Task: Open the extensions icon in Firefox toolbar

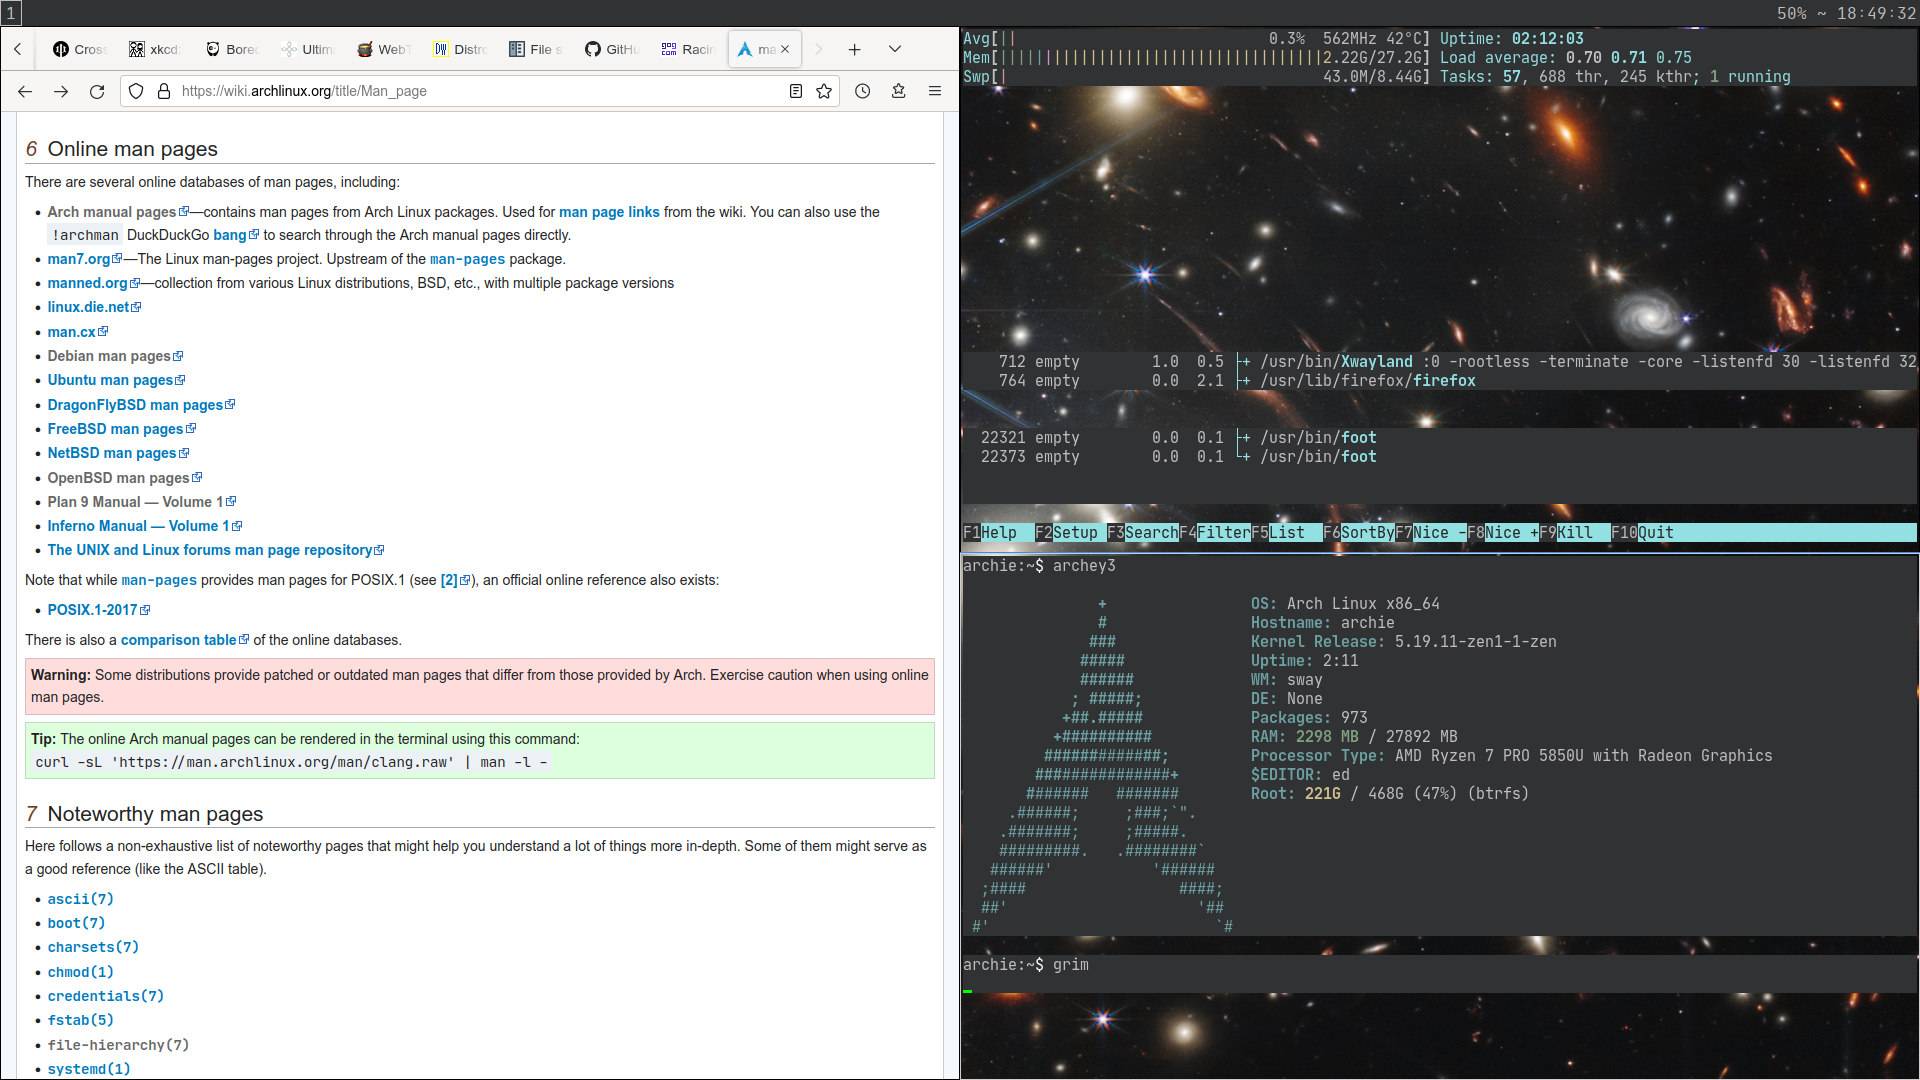Action: (x=899, y=91)
